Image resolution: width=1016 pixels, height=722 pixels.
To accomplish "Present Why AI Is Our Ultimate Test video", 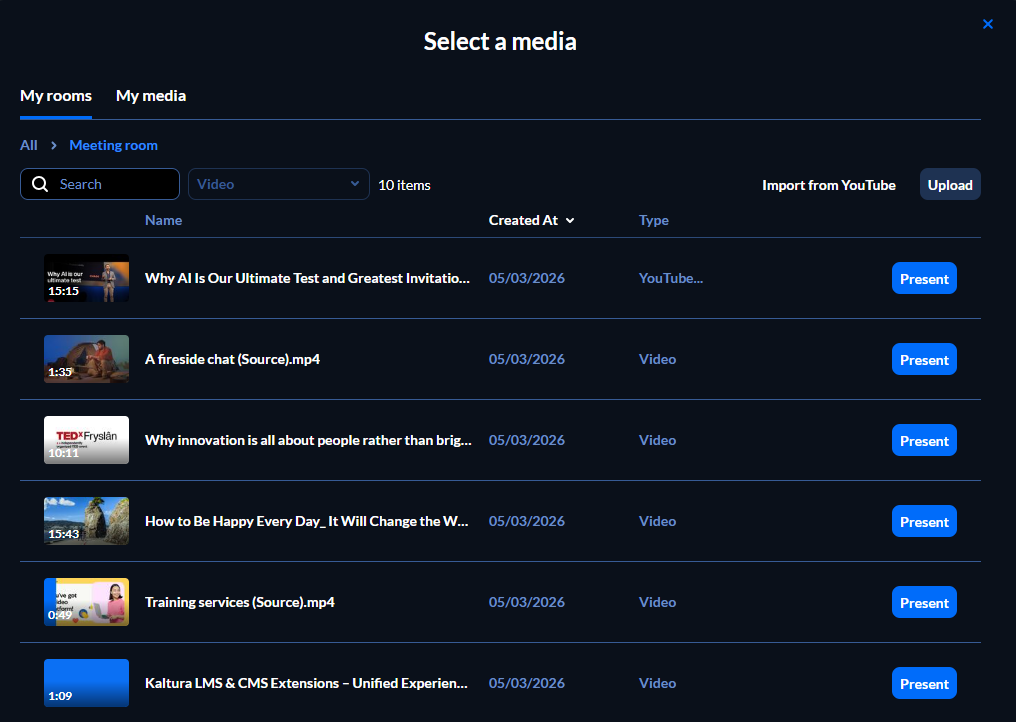I will pos(924,279).
